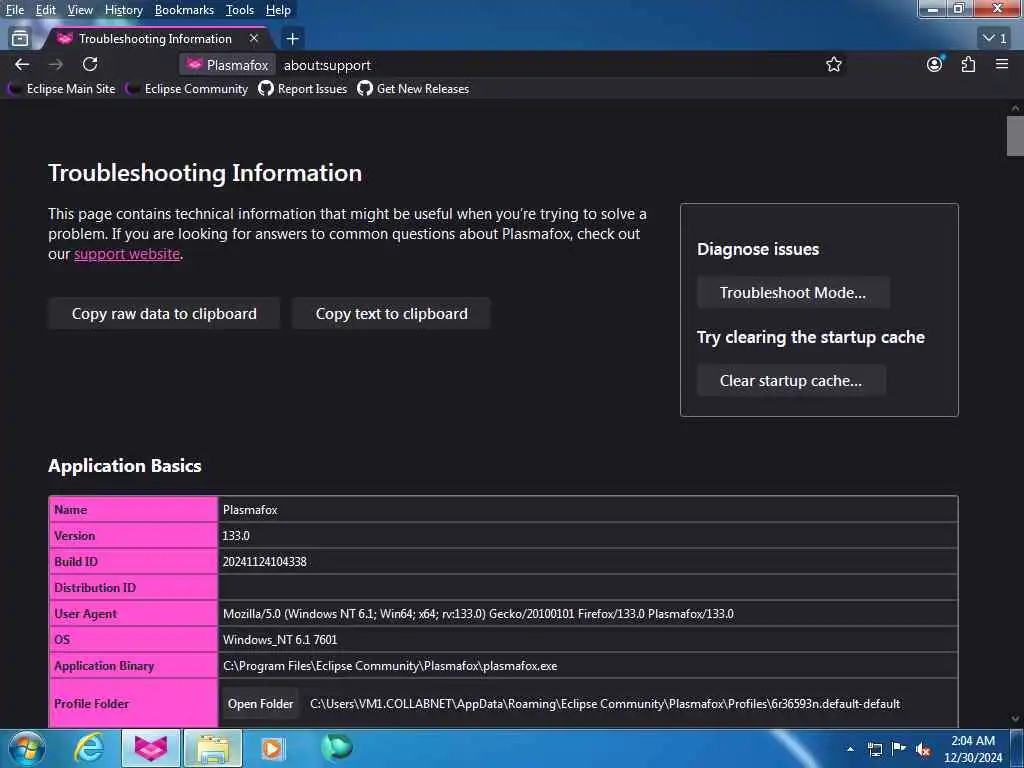Open the Bookmarks menu

tap(184, 10)
